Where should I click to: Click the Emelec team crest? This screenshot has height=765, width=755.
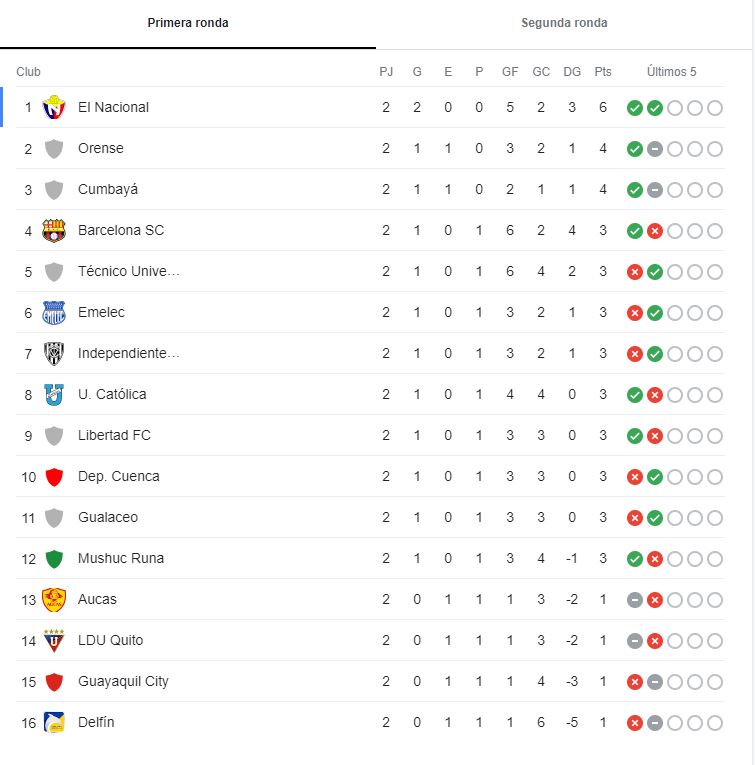click(54, 312)
